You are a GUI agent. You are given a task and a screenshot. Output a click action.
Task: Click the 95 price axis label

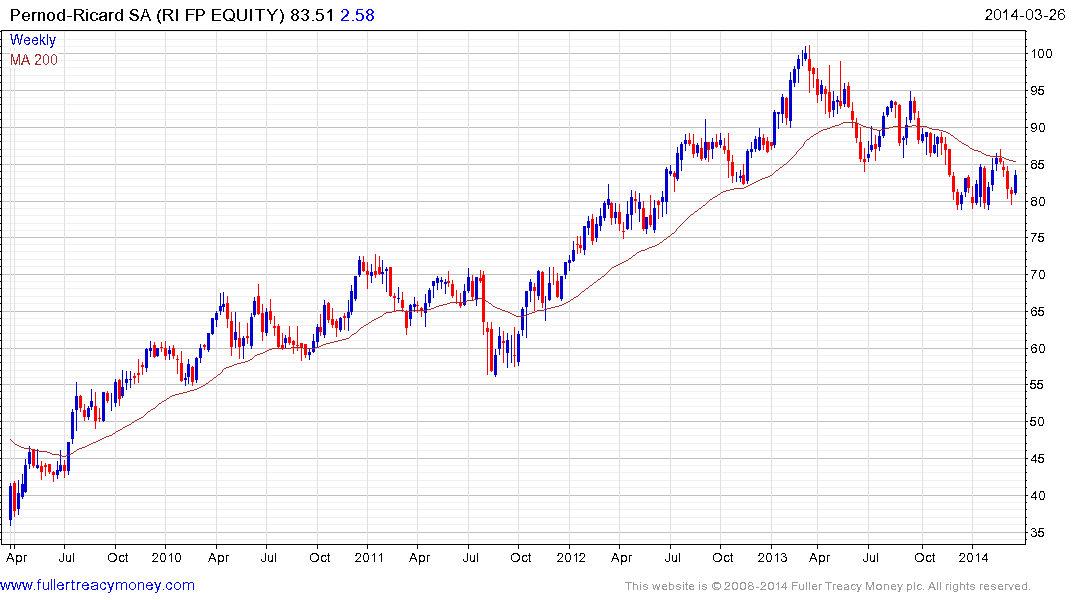tap(1039, 91)
